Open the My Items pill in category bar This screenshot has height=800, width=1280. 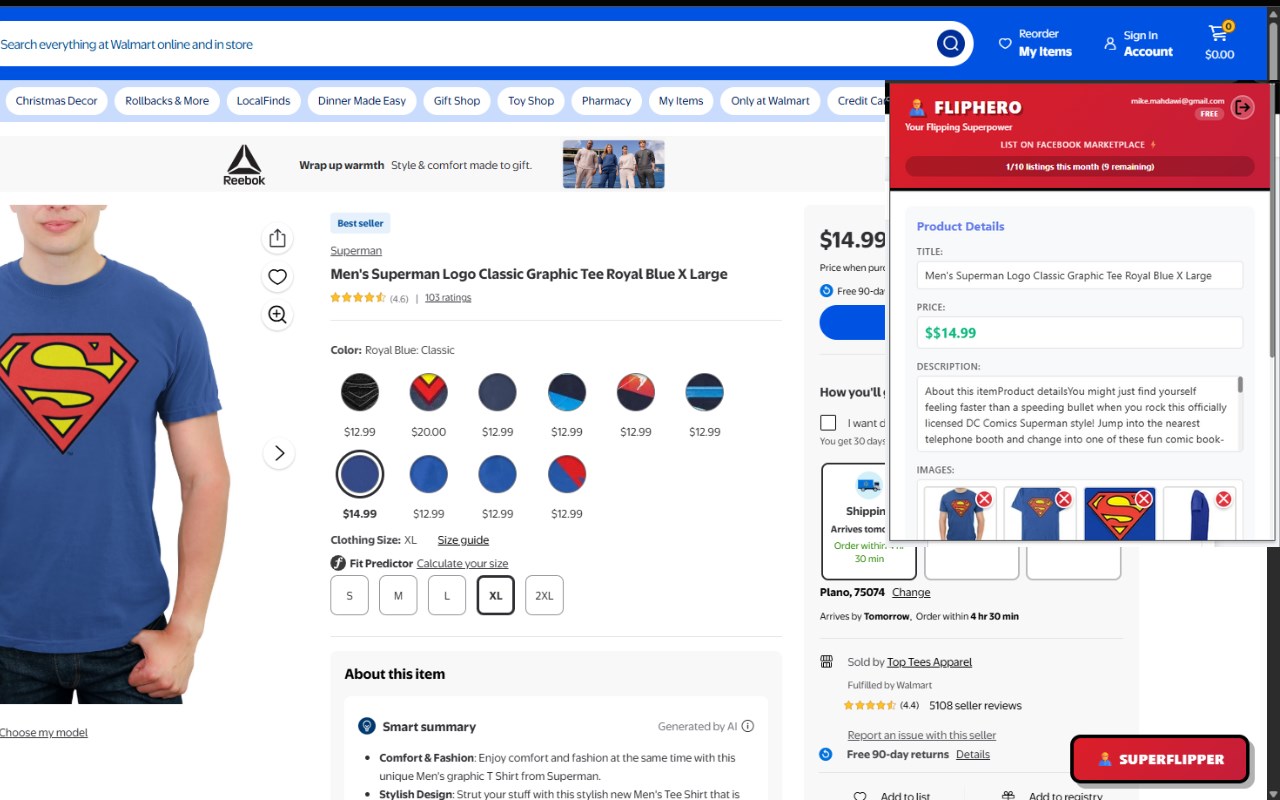[x=681, y=101]
